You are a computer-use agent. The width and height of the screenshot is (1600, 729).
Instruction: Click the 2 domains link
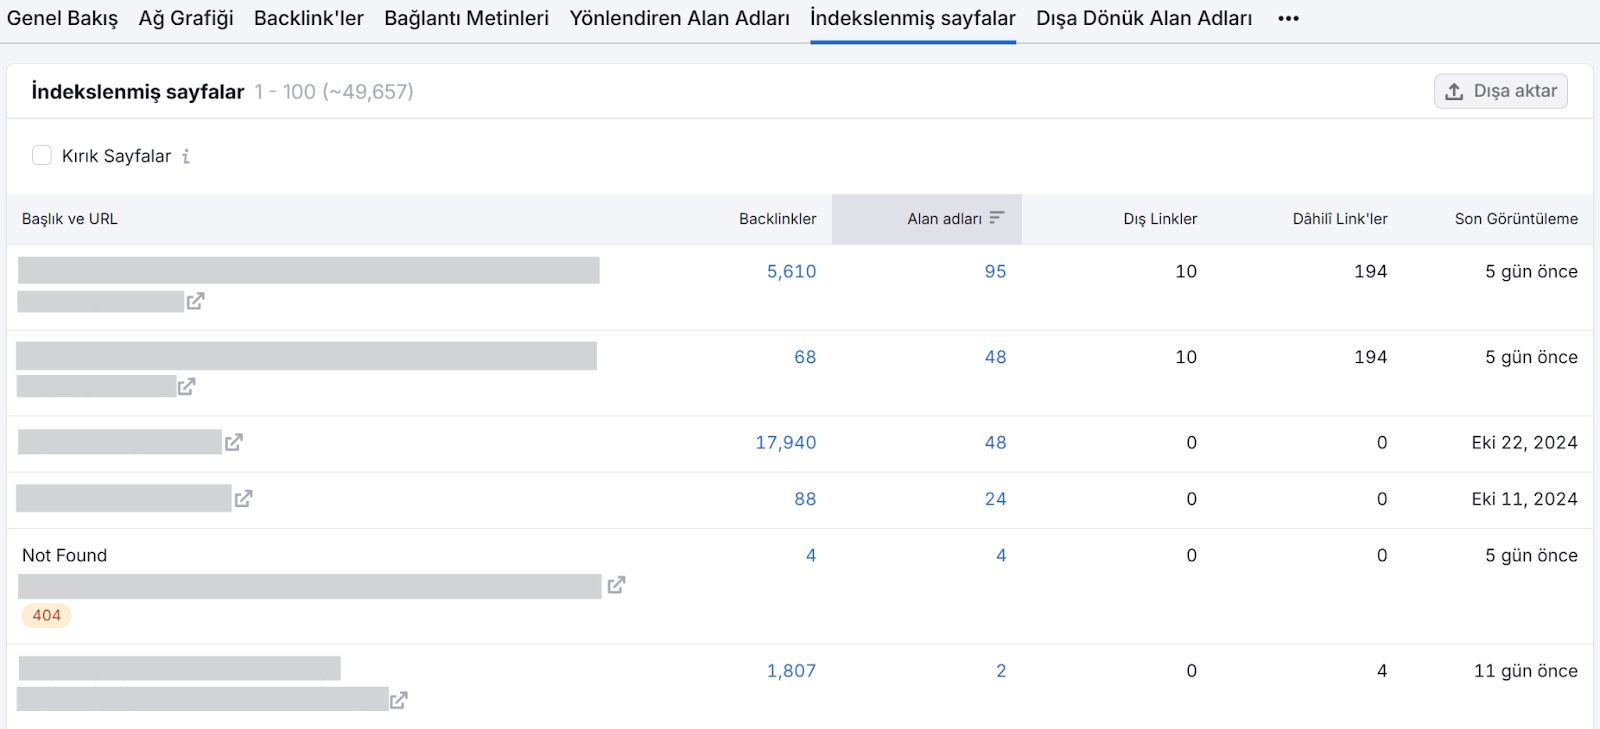pyautogui.click(x=1001, y=671)
